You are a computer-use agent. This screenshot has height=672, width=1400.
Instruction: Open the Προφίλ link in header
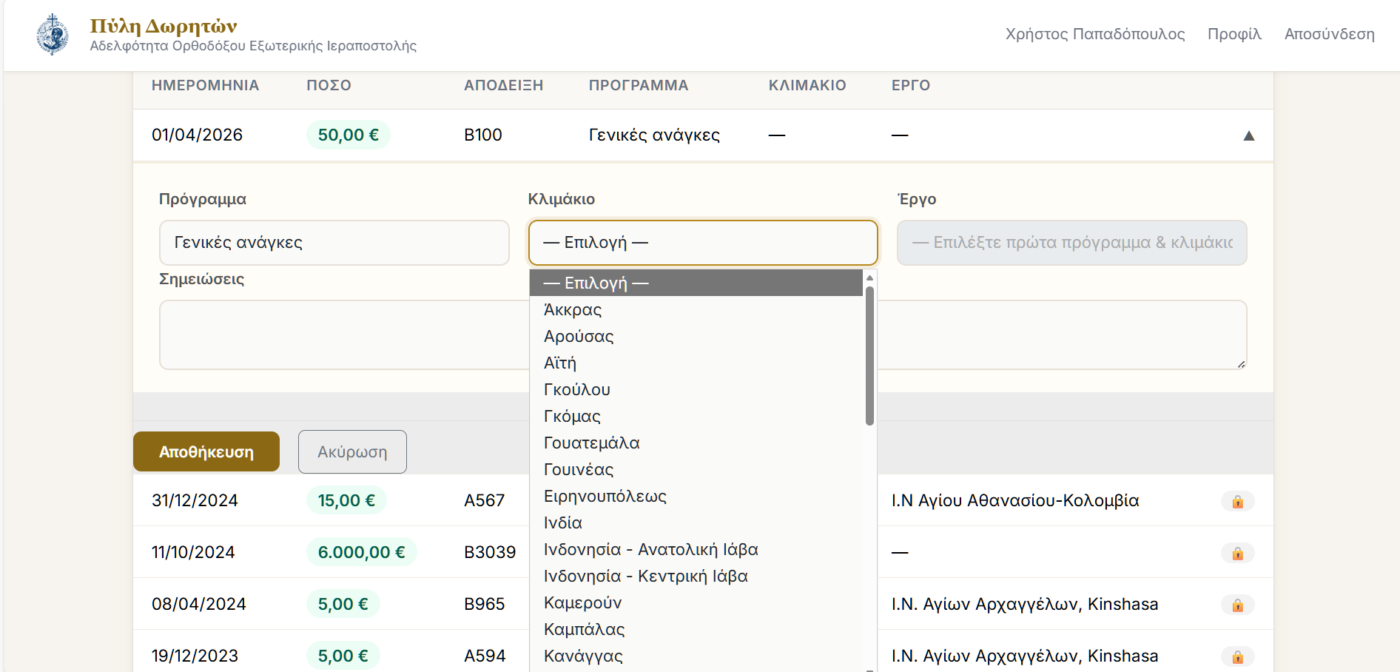coord(1234,34)
